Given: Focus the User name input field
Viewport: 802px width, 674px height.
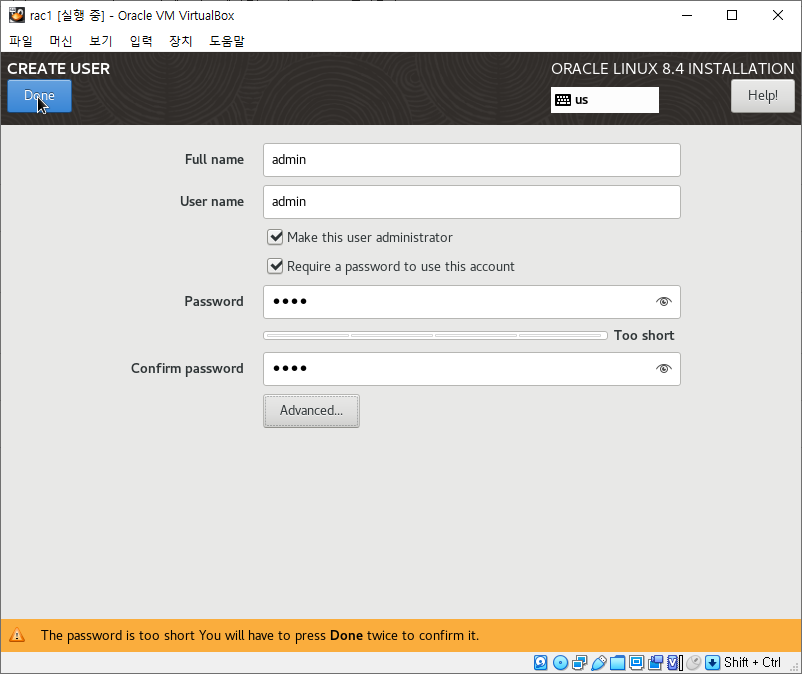Looking at the screenshot, I should [x=472, y=202].
